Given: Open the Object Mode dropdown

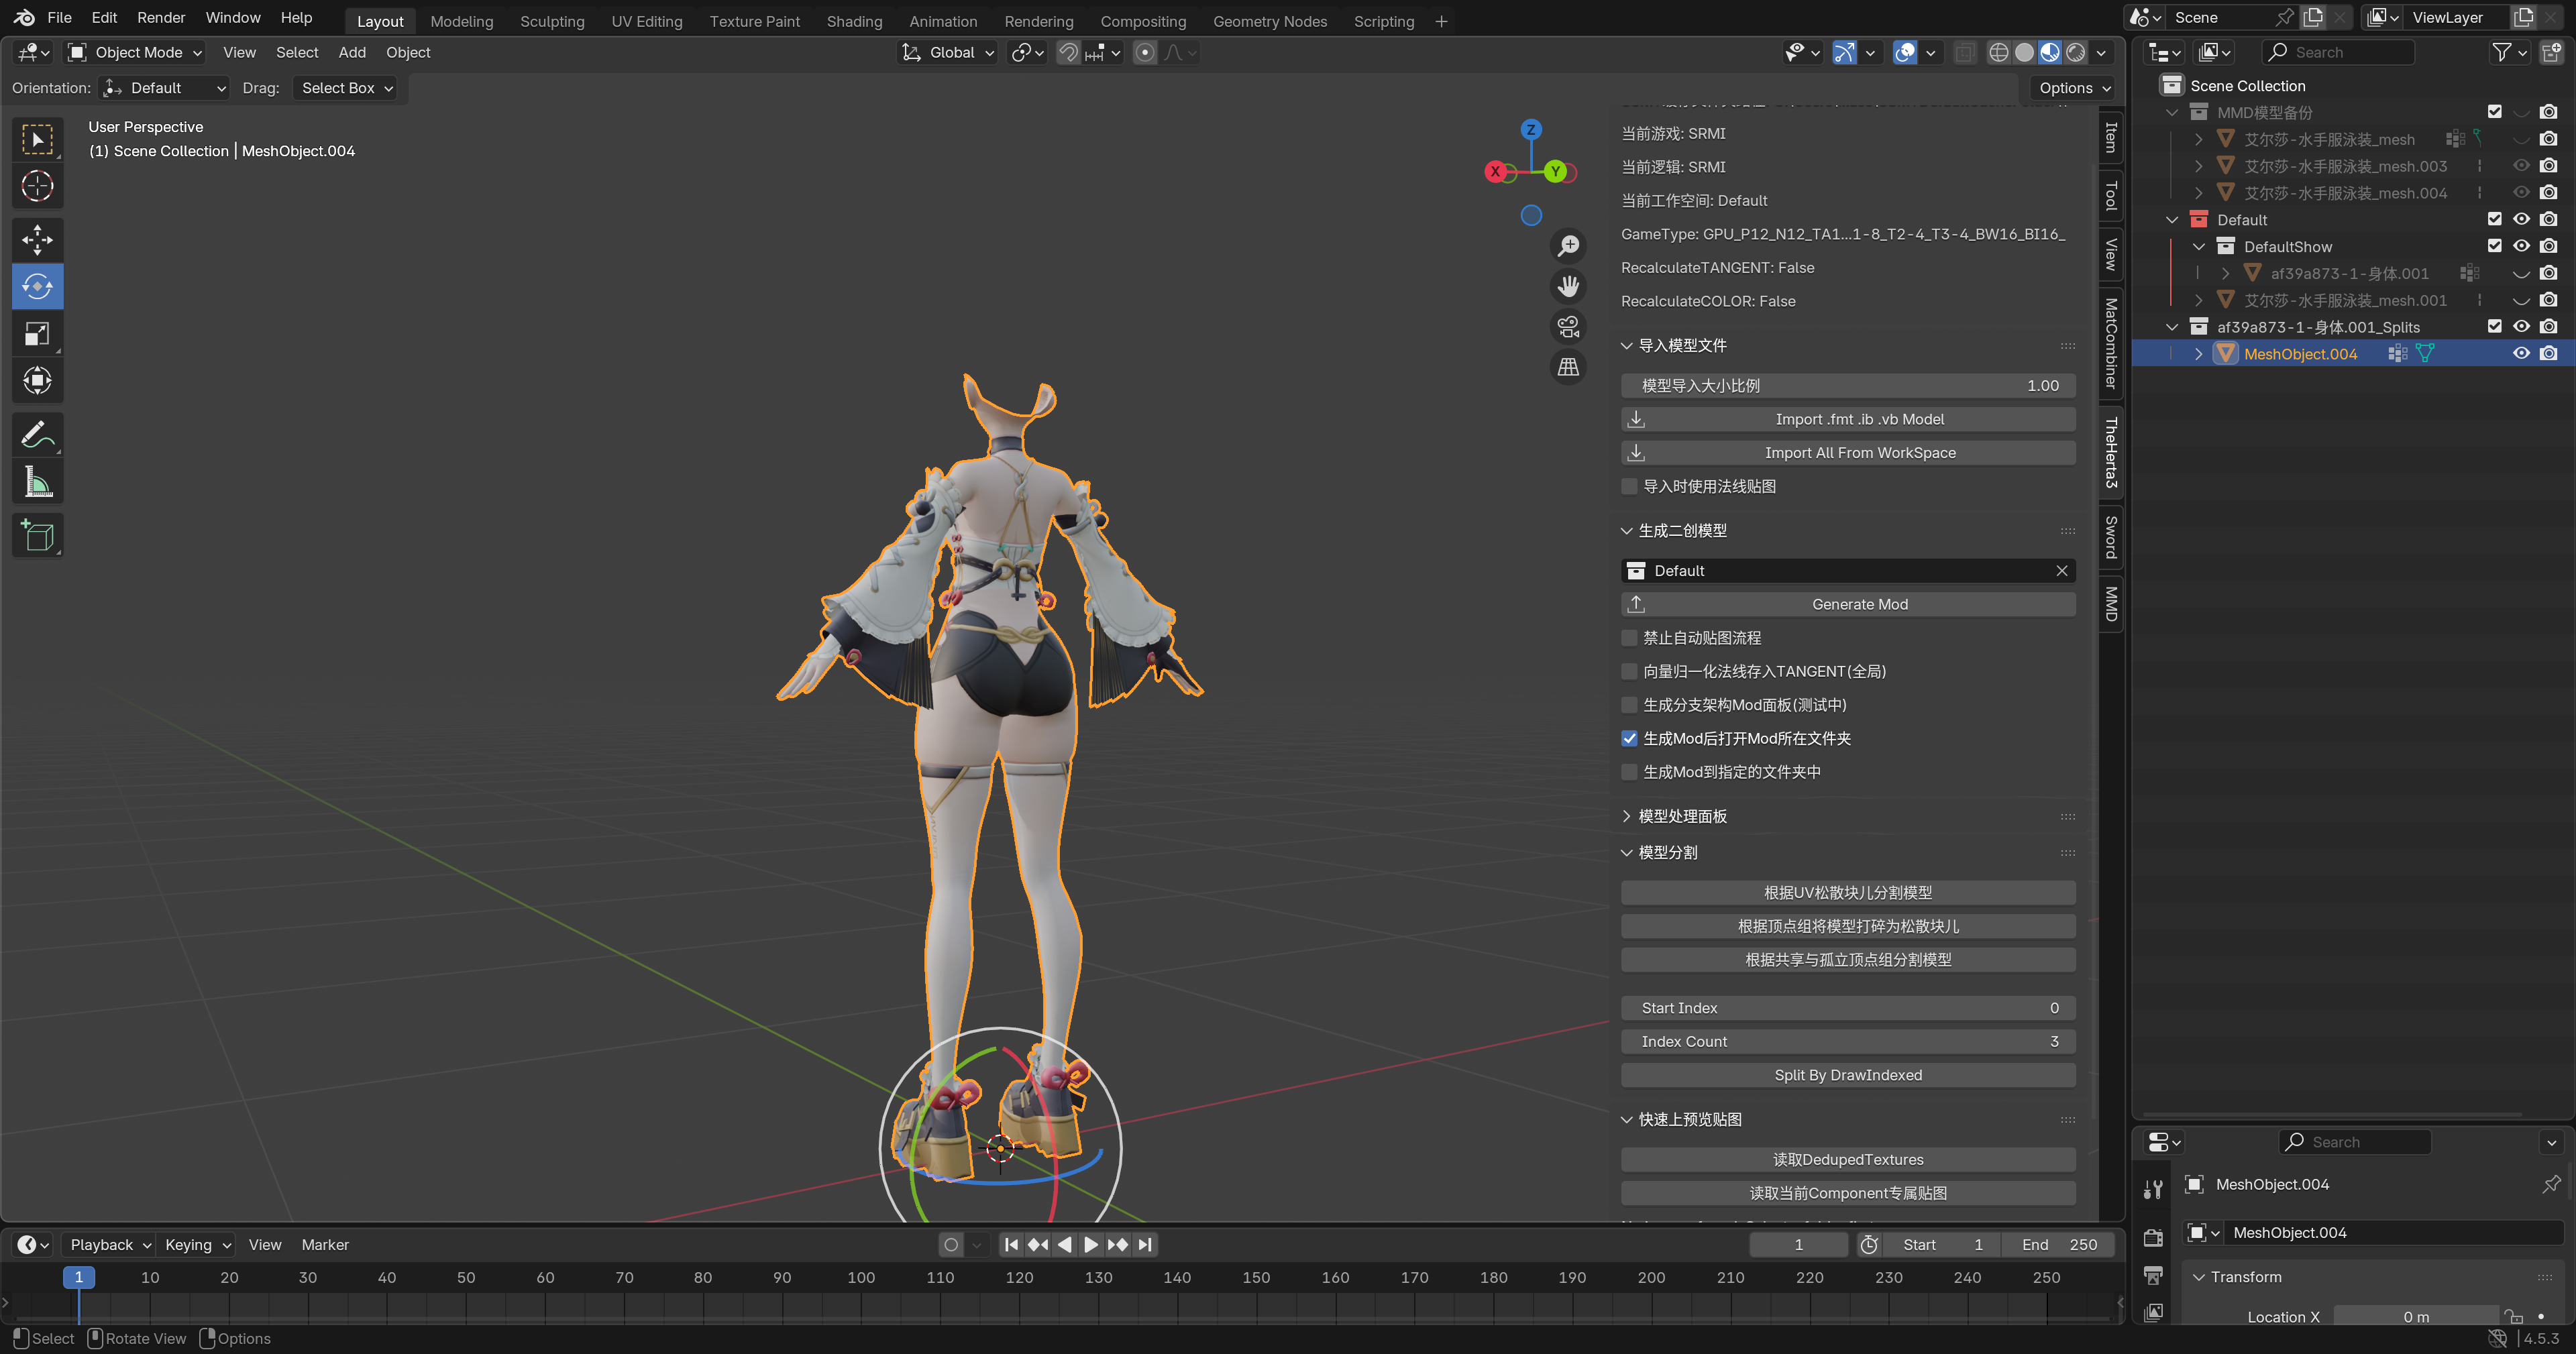Looking at the screenshot, I should 135,52.
